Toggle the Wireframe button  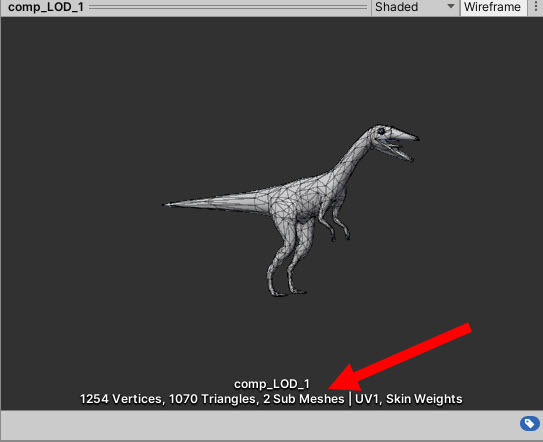[x=492, y=7]
